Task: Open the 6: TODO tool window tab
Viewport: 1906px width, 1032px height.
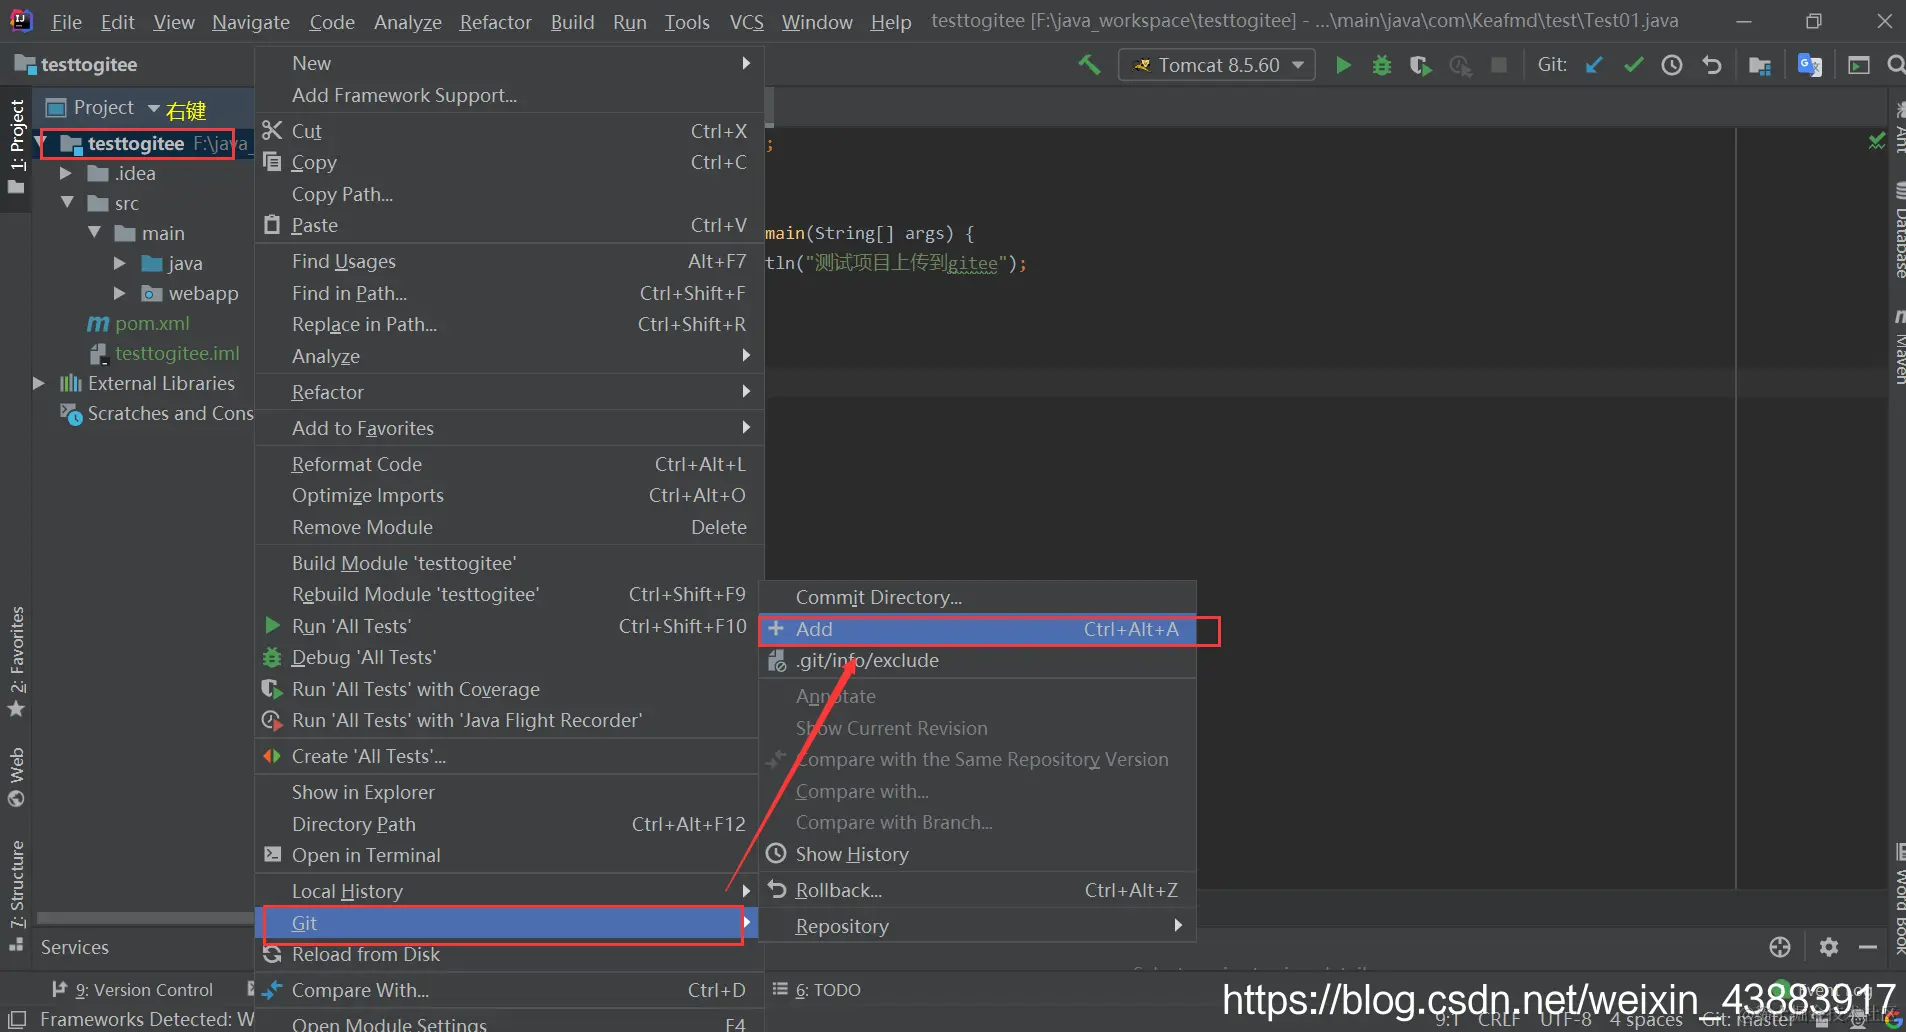Action: 818,990
